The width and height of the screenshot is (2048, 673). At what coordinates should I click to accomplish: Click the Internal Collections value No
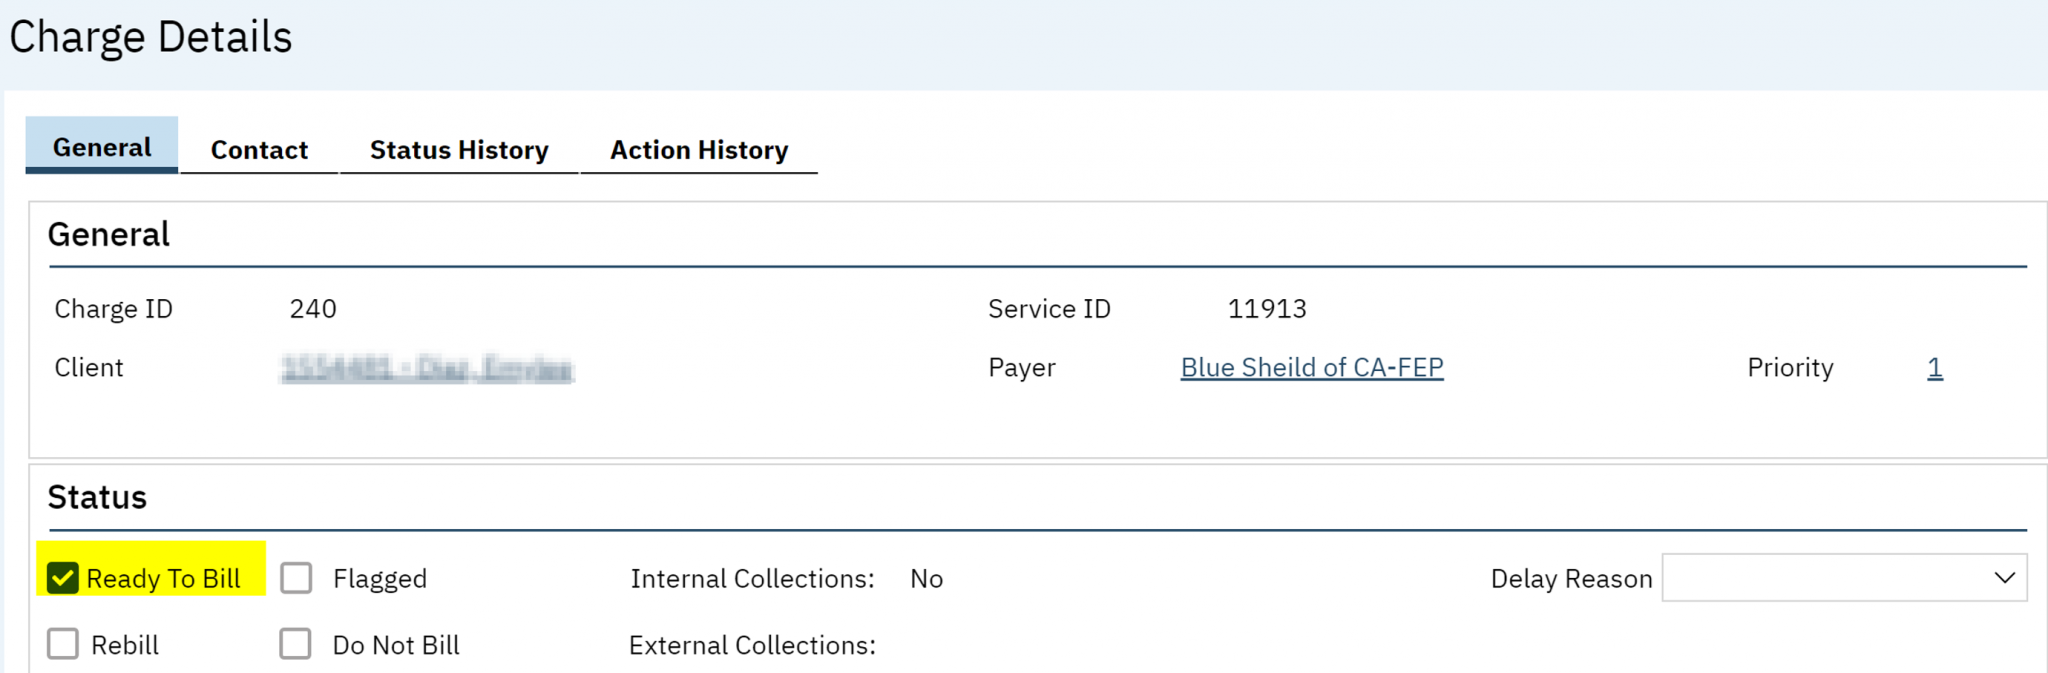click(926, 579)
